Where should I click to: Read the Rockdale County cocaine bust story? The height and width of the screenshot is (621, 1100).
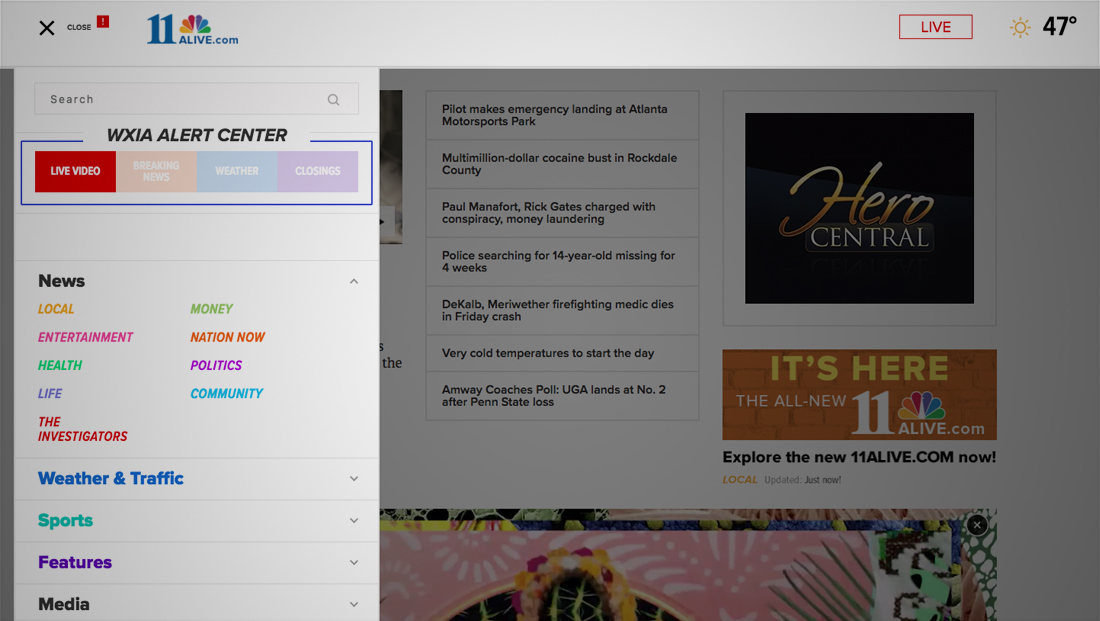[x=562, y=164]
